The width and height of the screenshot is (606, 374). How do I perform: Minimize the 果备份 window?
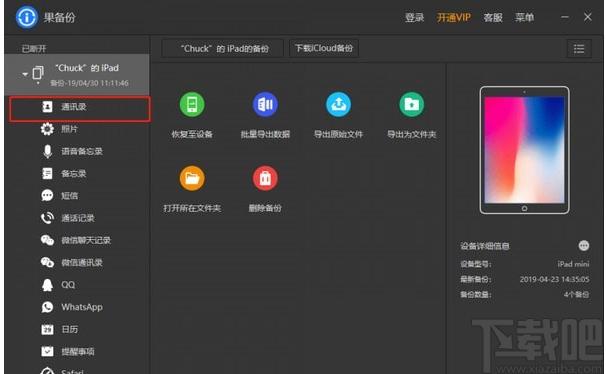[x=565, y=17]
